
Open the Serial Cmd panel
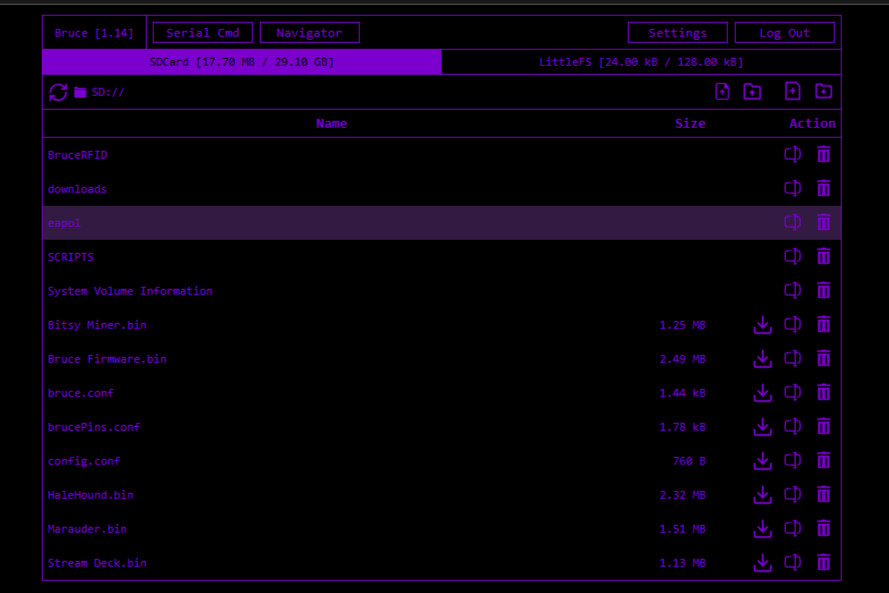(x=202, y=33)
